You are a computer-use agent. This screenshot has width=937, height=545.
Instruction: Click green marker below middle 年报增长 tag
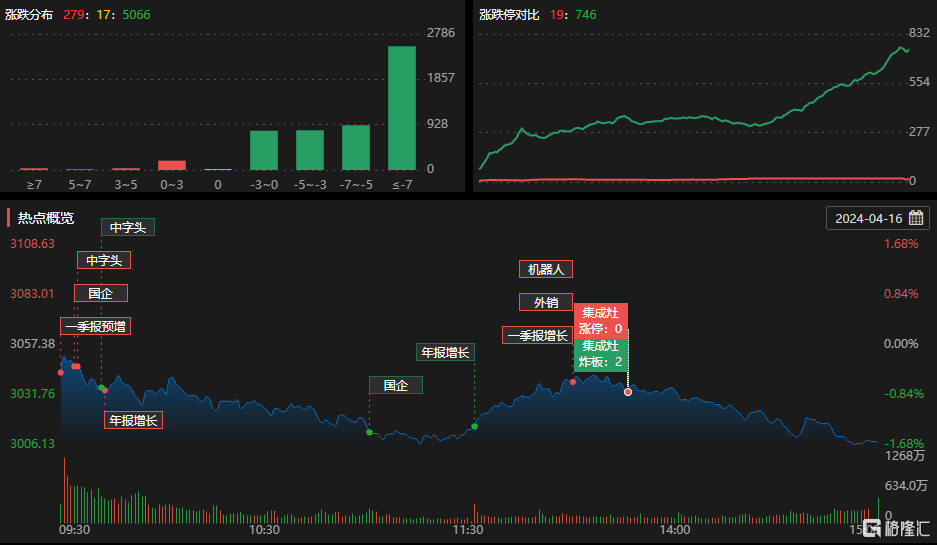coord(474,426)
